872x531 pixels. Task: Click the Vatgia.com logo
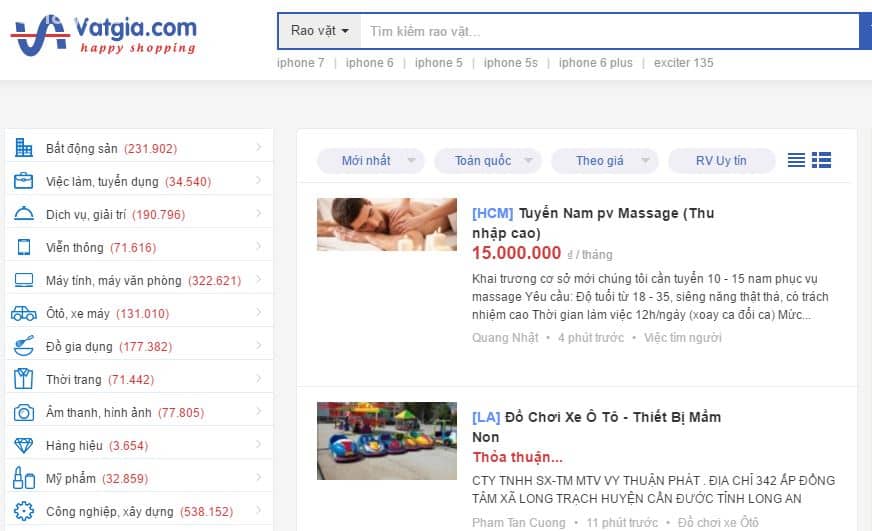[x=104, y=36]
